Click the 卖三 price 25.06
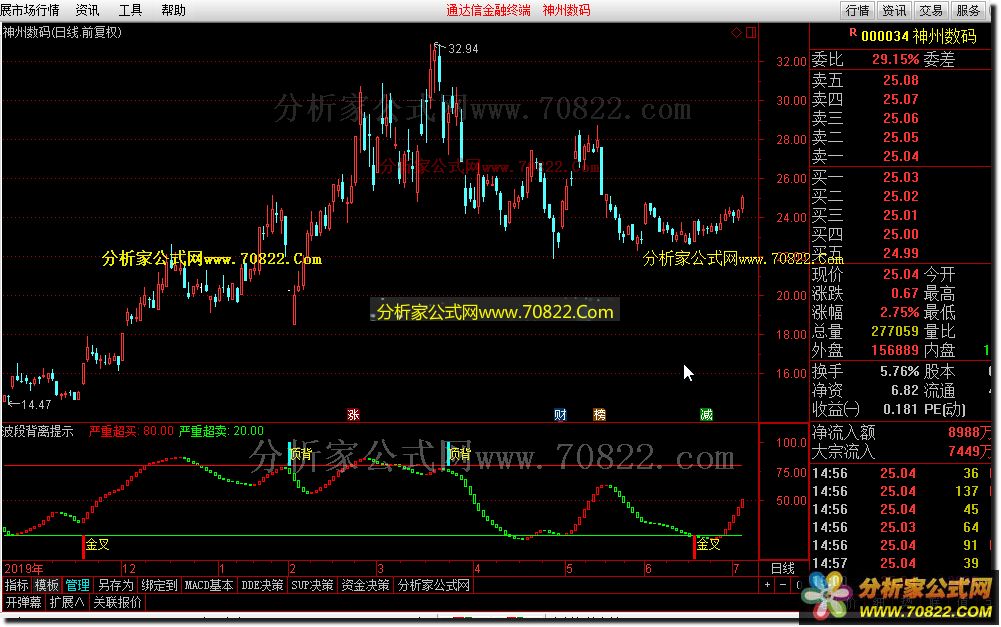Image resolution: width=1001 pixels, height=627 pixels. pyautogui.click(x=901, y=119)
